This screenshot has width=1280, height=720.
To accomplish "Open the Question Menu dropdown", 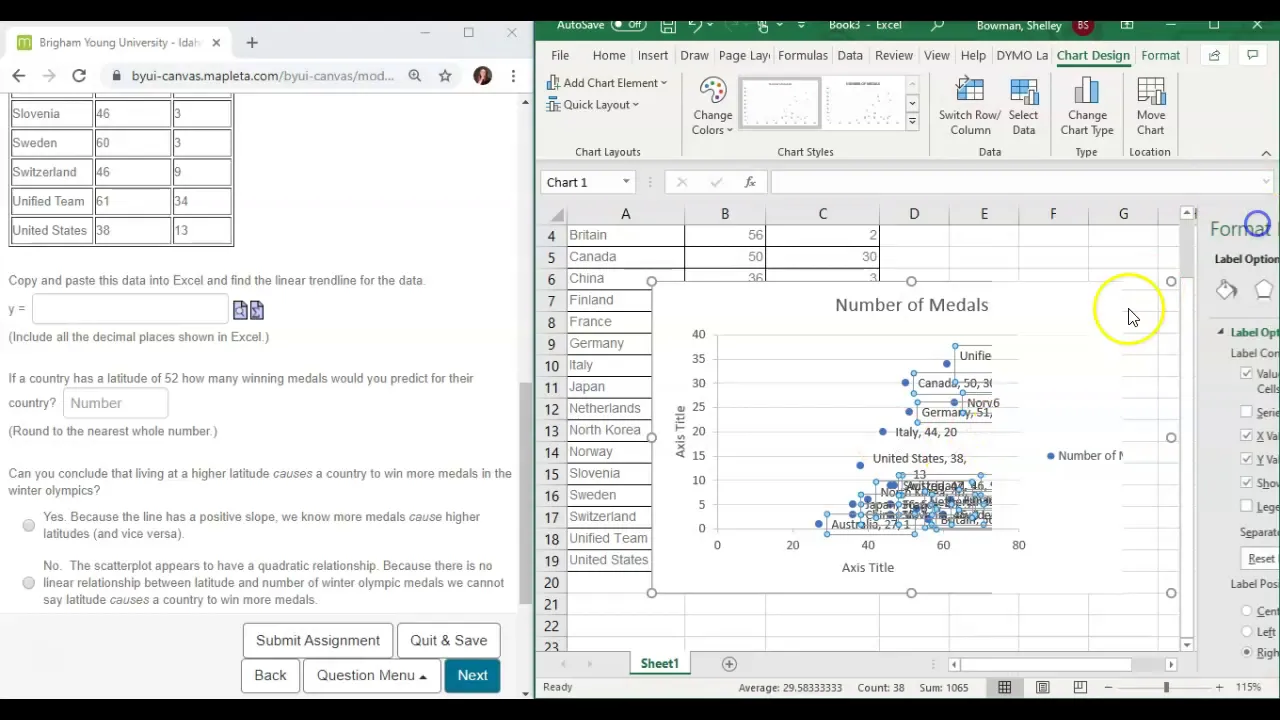I will pyautogui.click(x=371, y=675).
